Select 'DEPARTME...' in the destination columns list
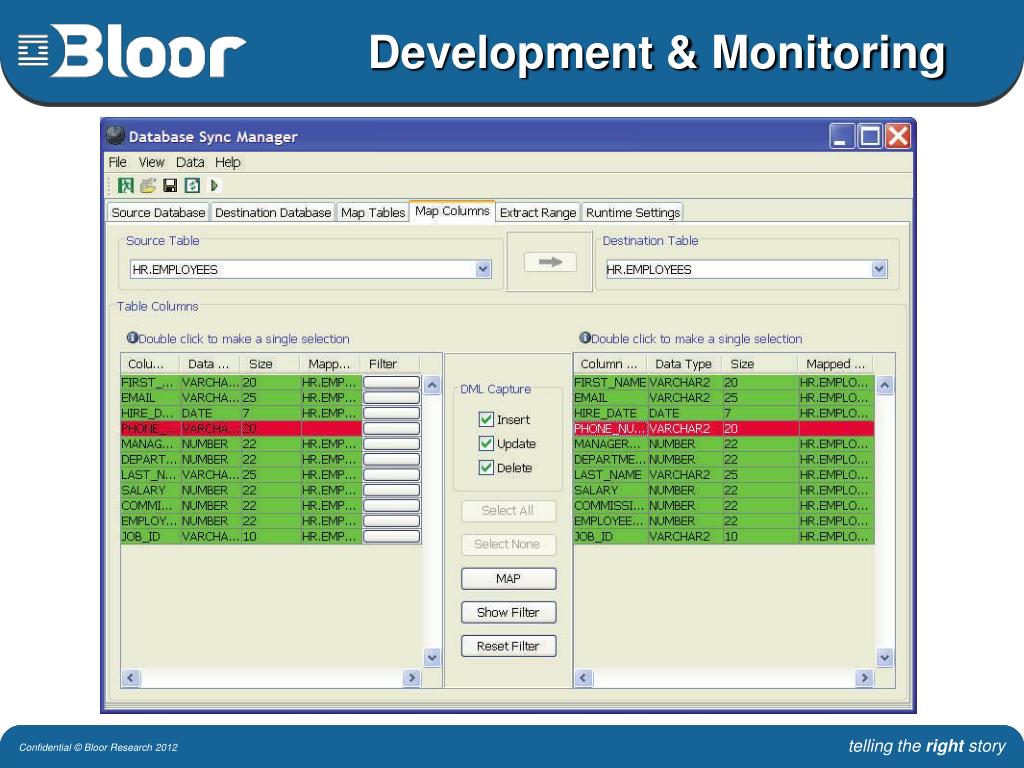This screenshot has height=768, width=1024. tap(610, 459)
